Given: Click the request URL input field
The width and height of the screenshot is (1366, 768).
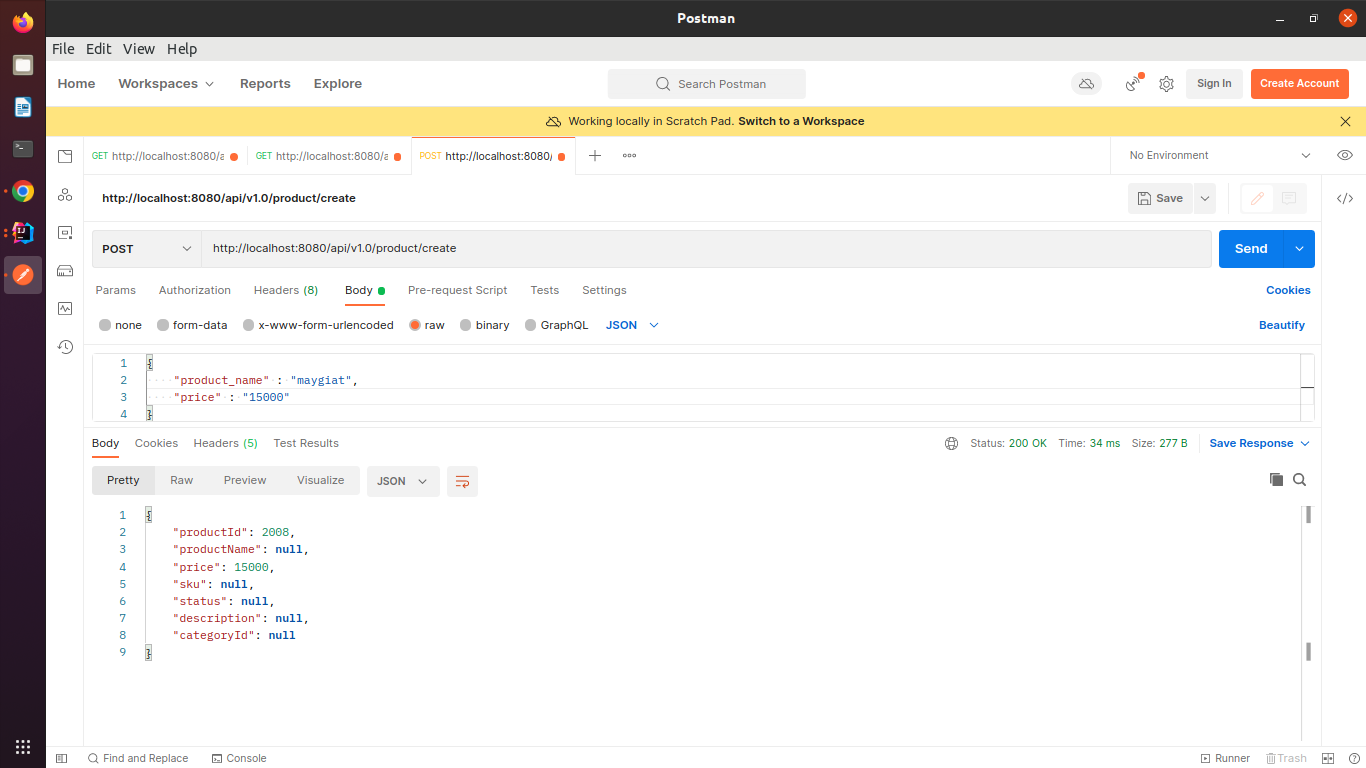Looking at the screenshot, I should pos(706,249).
